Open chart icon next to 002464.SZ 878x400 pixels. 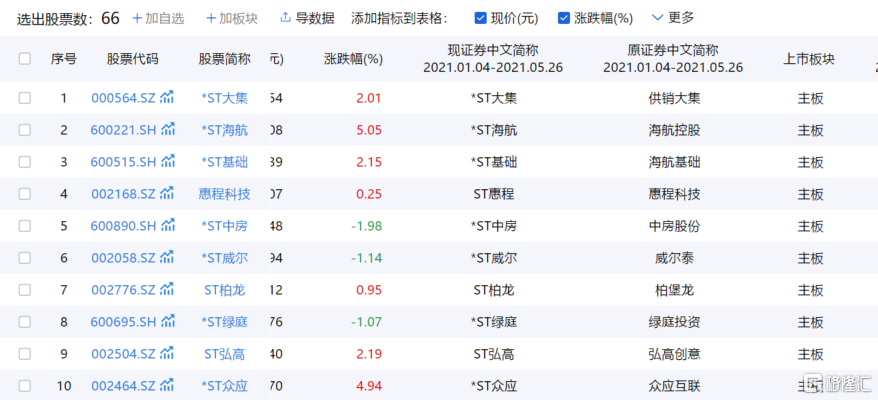(167, 385)
